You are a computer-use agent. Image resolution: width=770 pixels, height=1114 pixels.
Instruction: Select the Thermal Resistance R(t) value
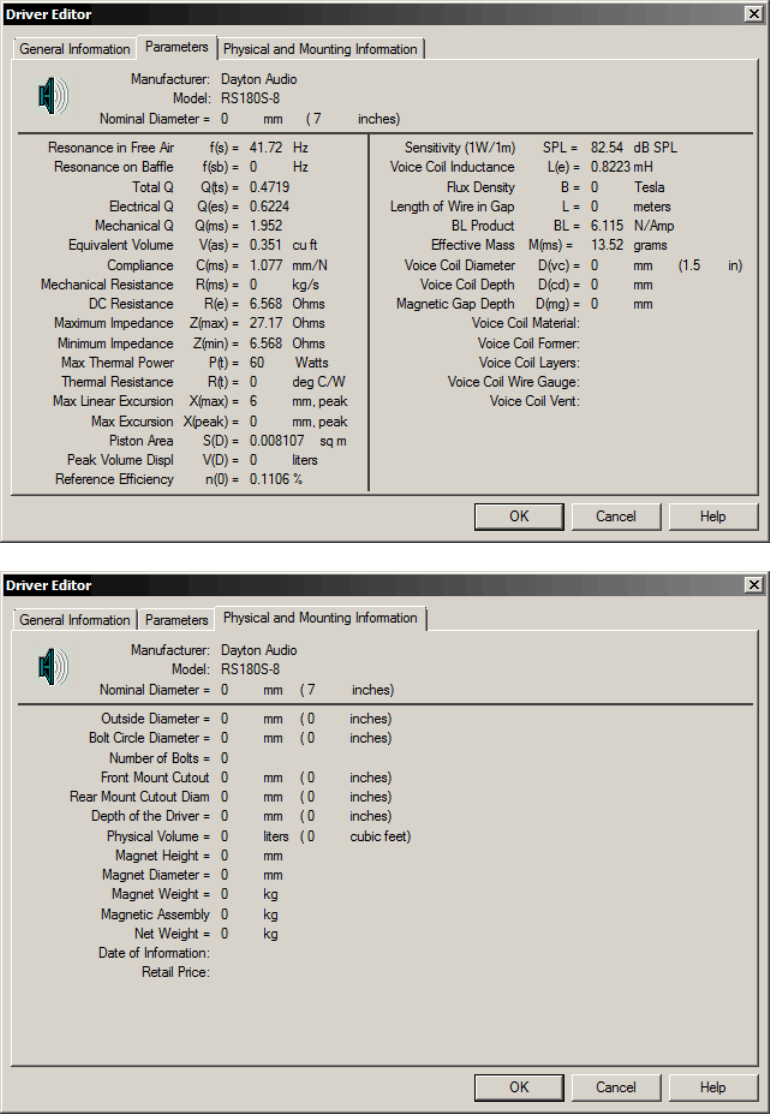pyautogui.click(x=253, y=382)
